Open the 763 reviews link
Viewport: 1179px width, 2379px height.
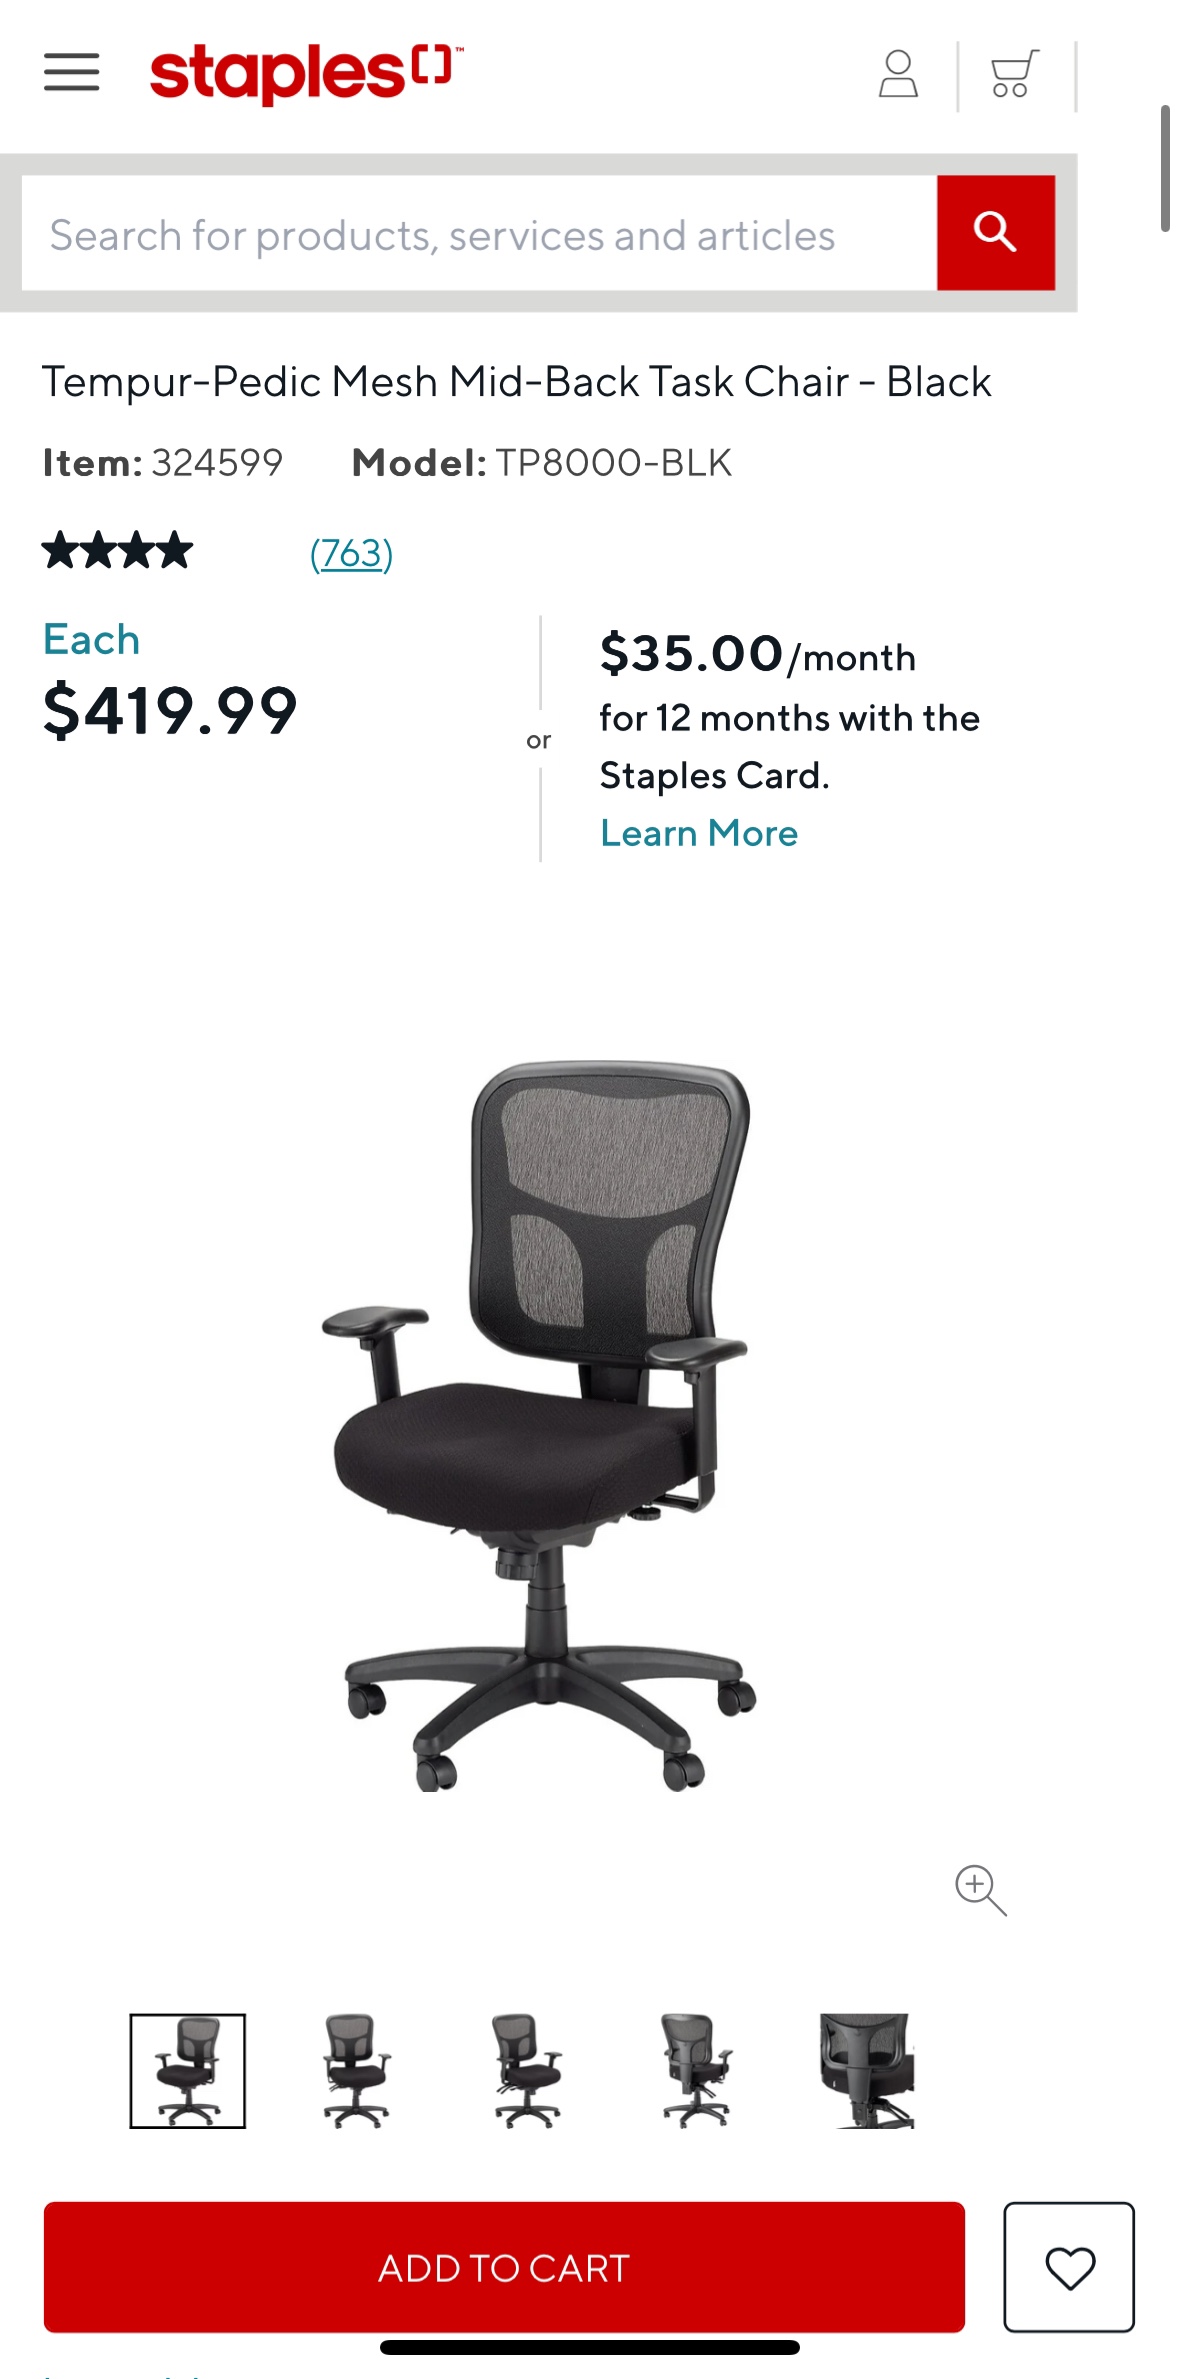(351, 553)
